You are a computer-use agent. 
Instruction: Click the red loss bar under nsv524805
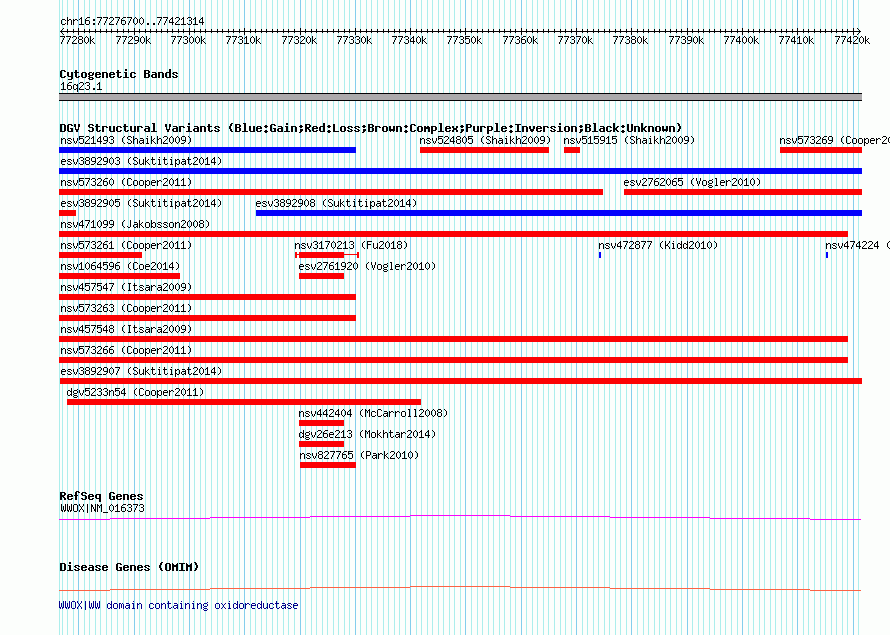[484, 150]
